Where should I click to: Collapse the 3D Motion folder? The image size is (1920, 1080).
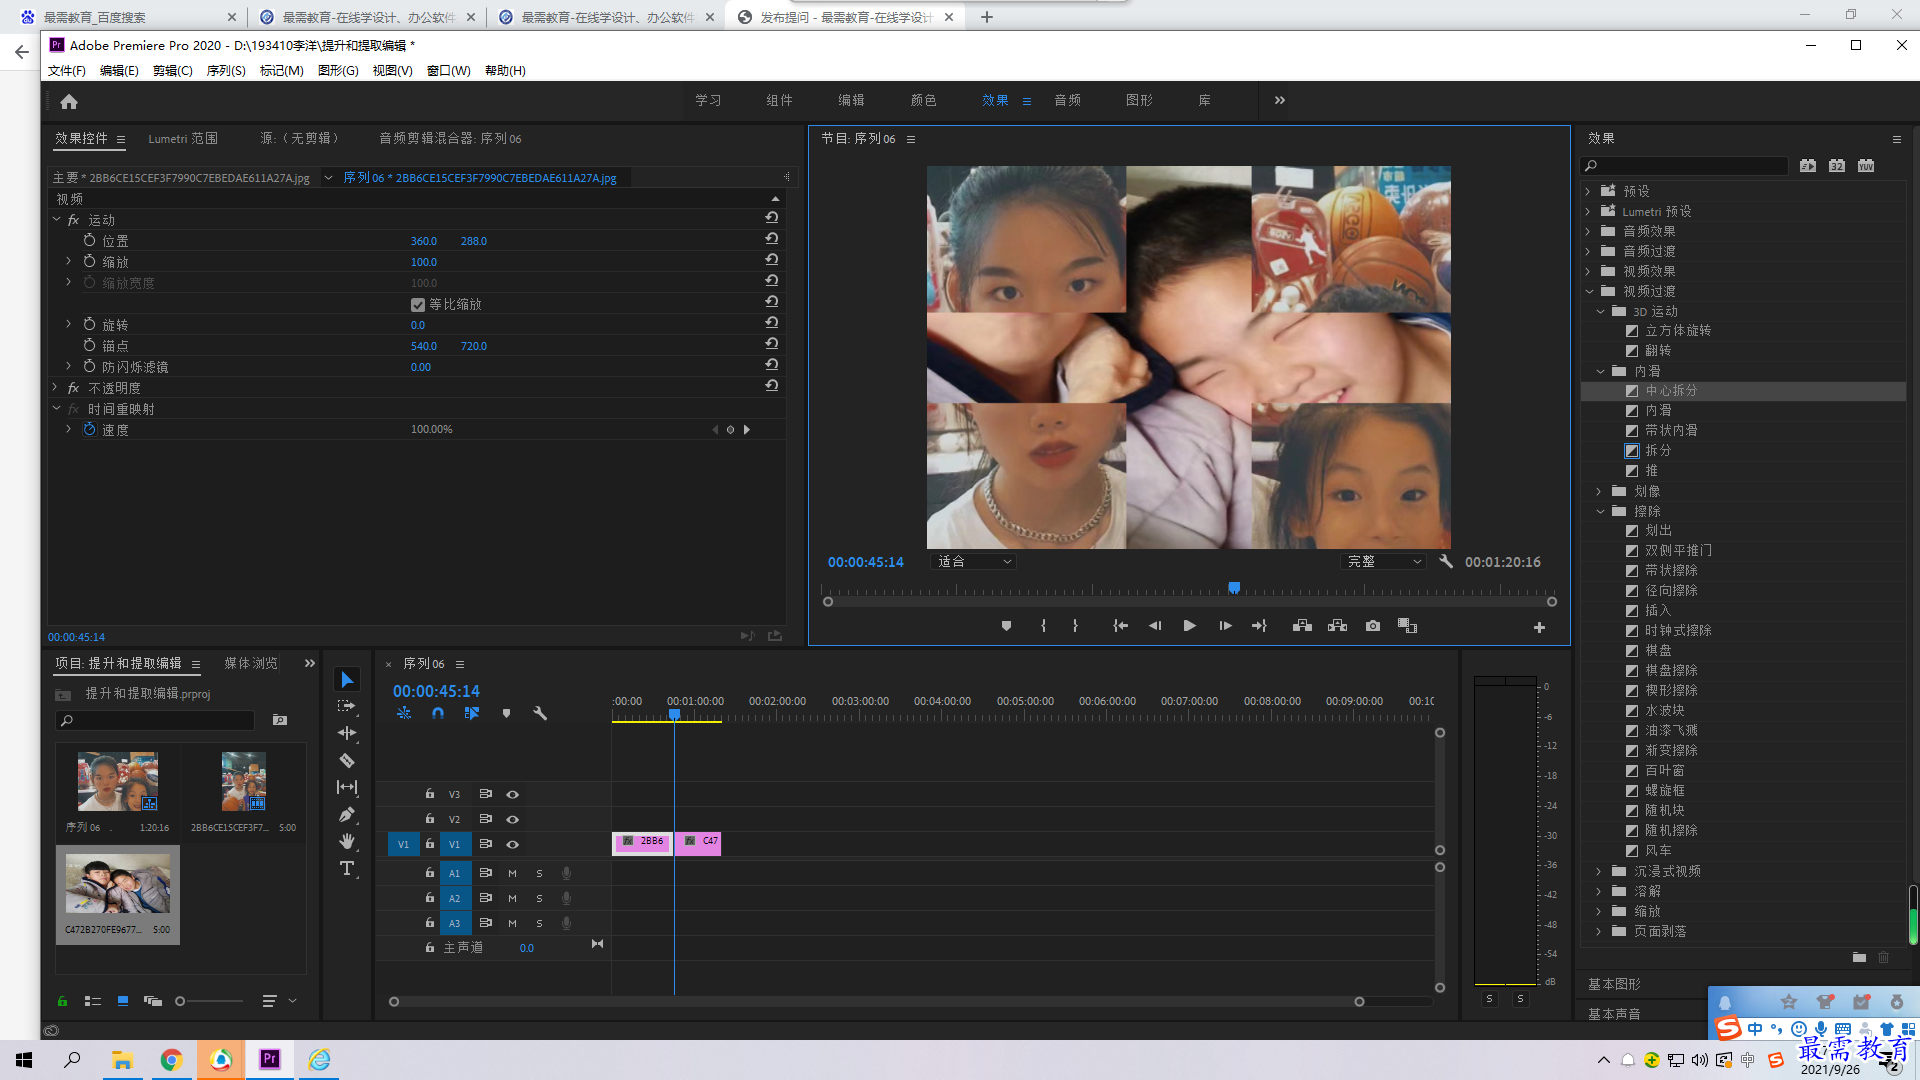point(1600,311)
